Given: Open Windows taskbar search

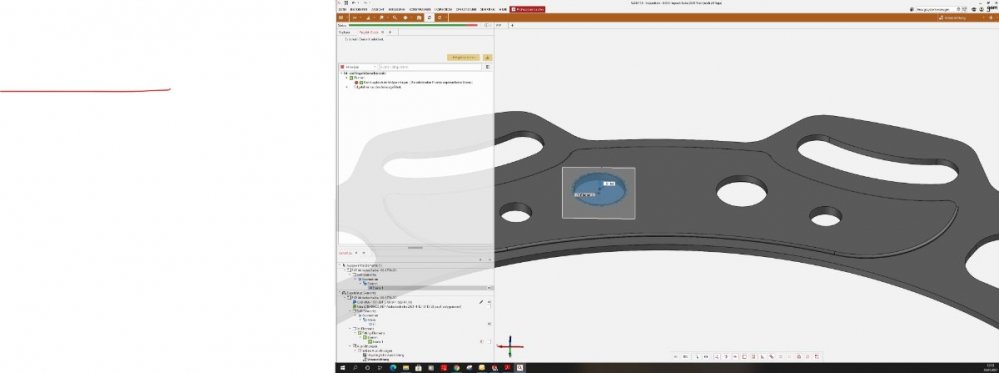Looking at the screenshot, I should coord(355,368).
